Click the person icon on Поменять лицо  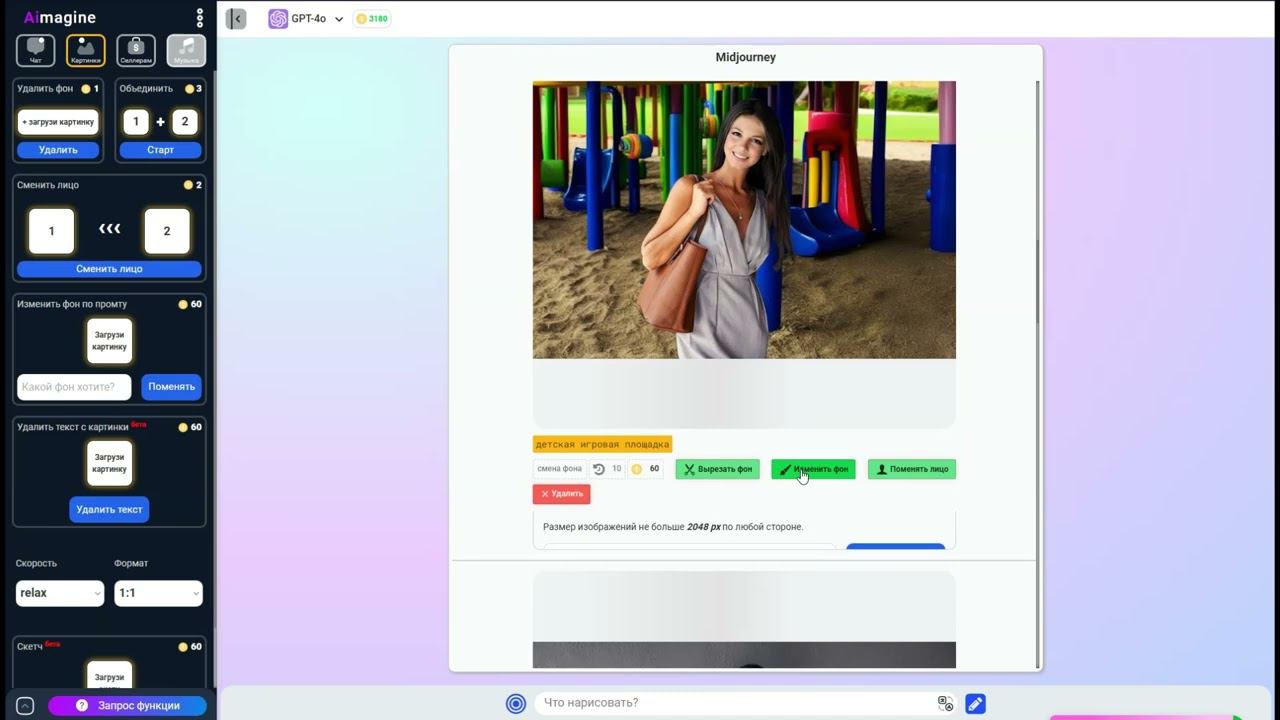(x=882, y=469)
